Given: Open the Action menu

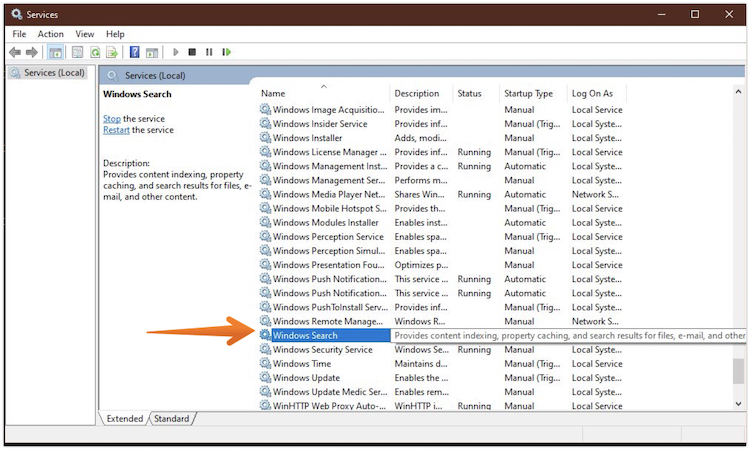Looking at the screenshot, I should point(50,34).
